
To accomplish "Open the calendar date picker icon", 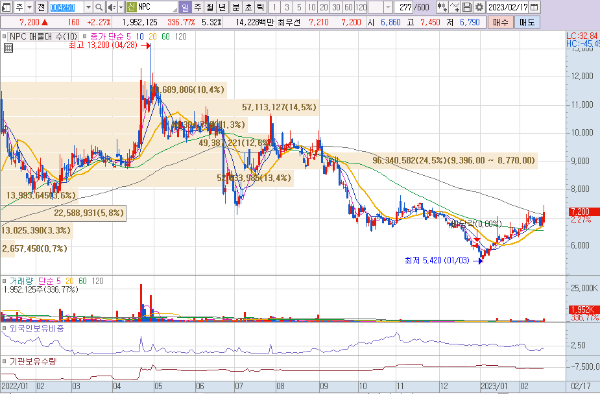I will click(x=535, y=7).
